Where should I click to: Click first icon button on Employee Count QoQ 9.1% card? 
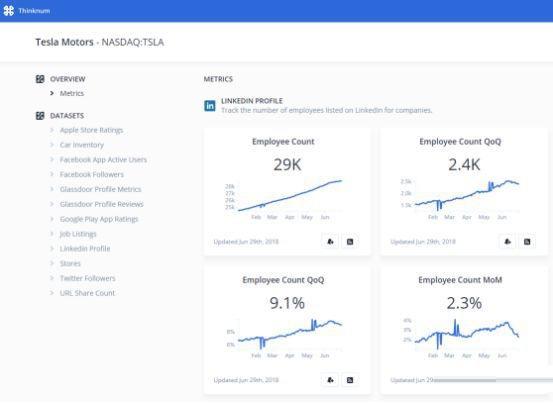[x=330, y=380]
